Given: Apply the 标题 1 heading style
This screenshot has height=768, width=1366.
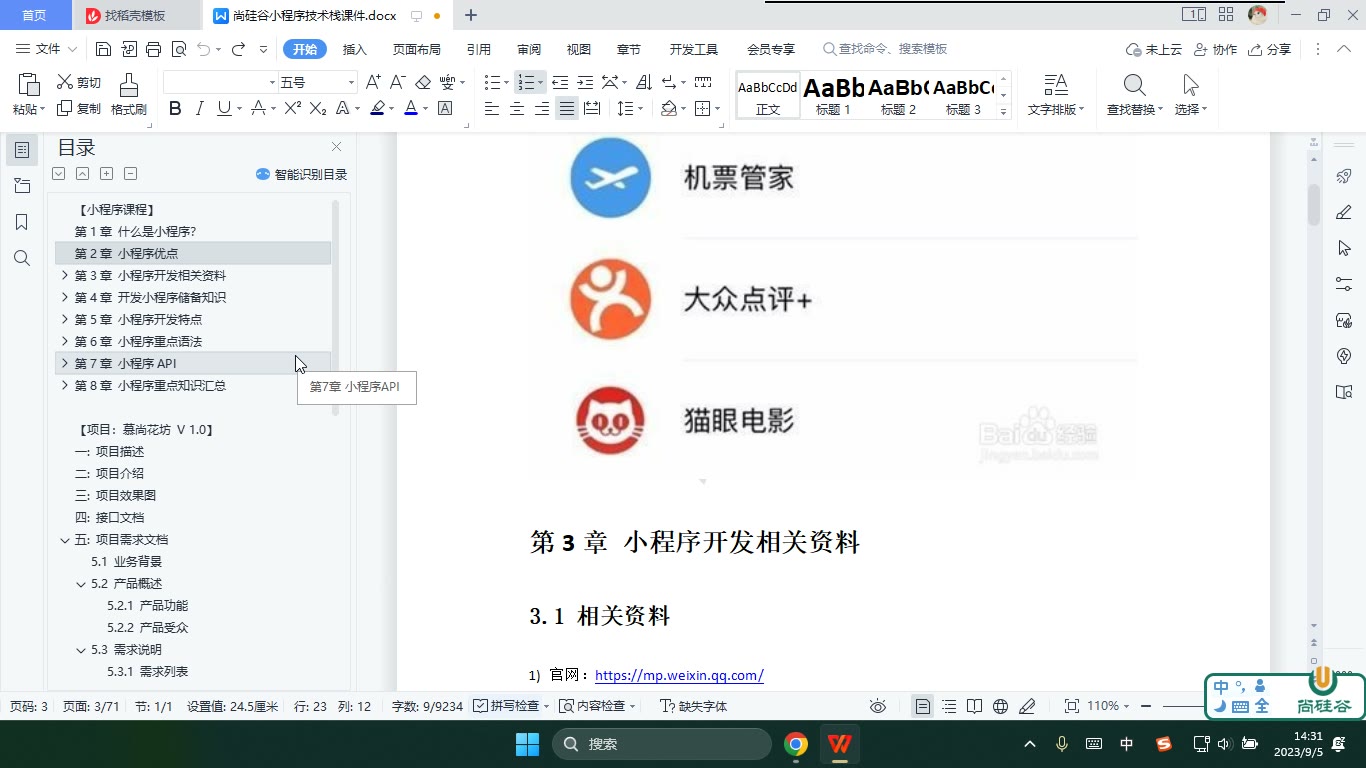Looking at the screenshot, I should (833, 95).
